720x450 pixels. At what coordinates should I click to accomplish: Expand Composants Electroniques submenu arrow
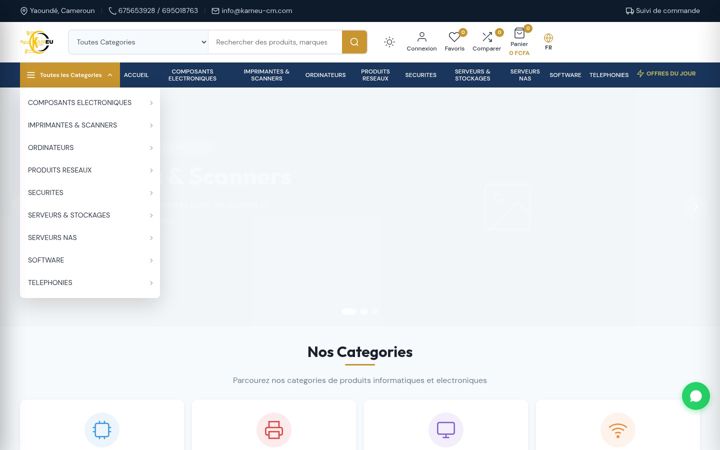click(x=151, y=103)
